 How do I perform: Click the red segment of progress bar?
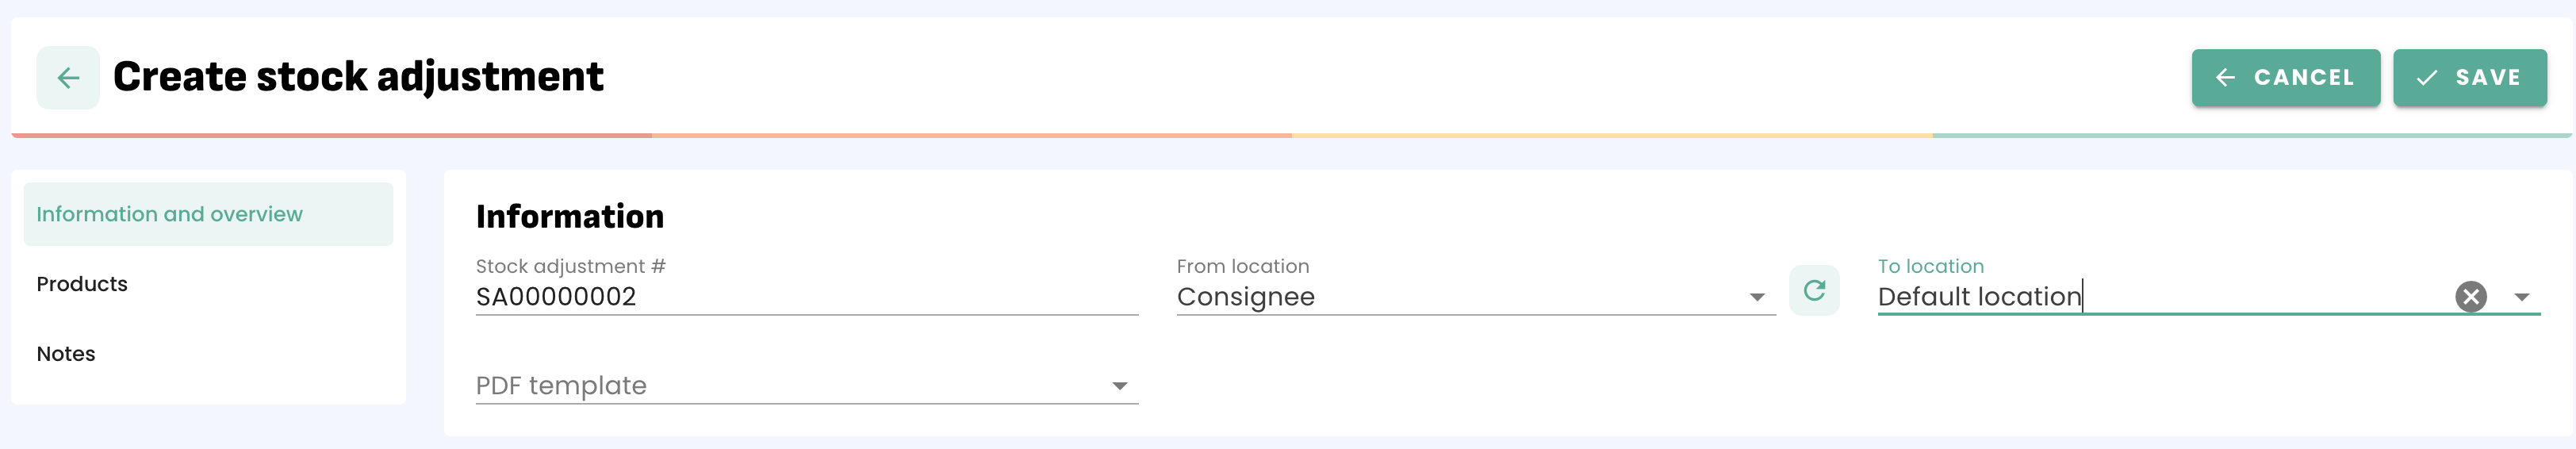pos(330,135)
